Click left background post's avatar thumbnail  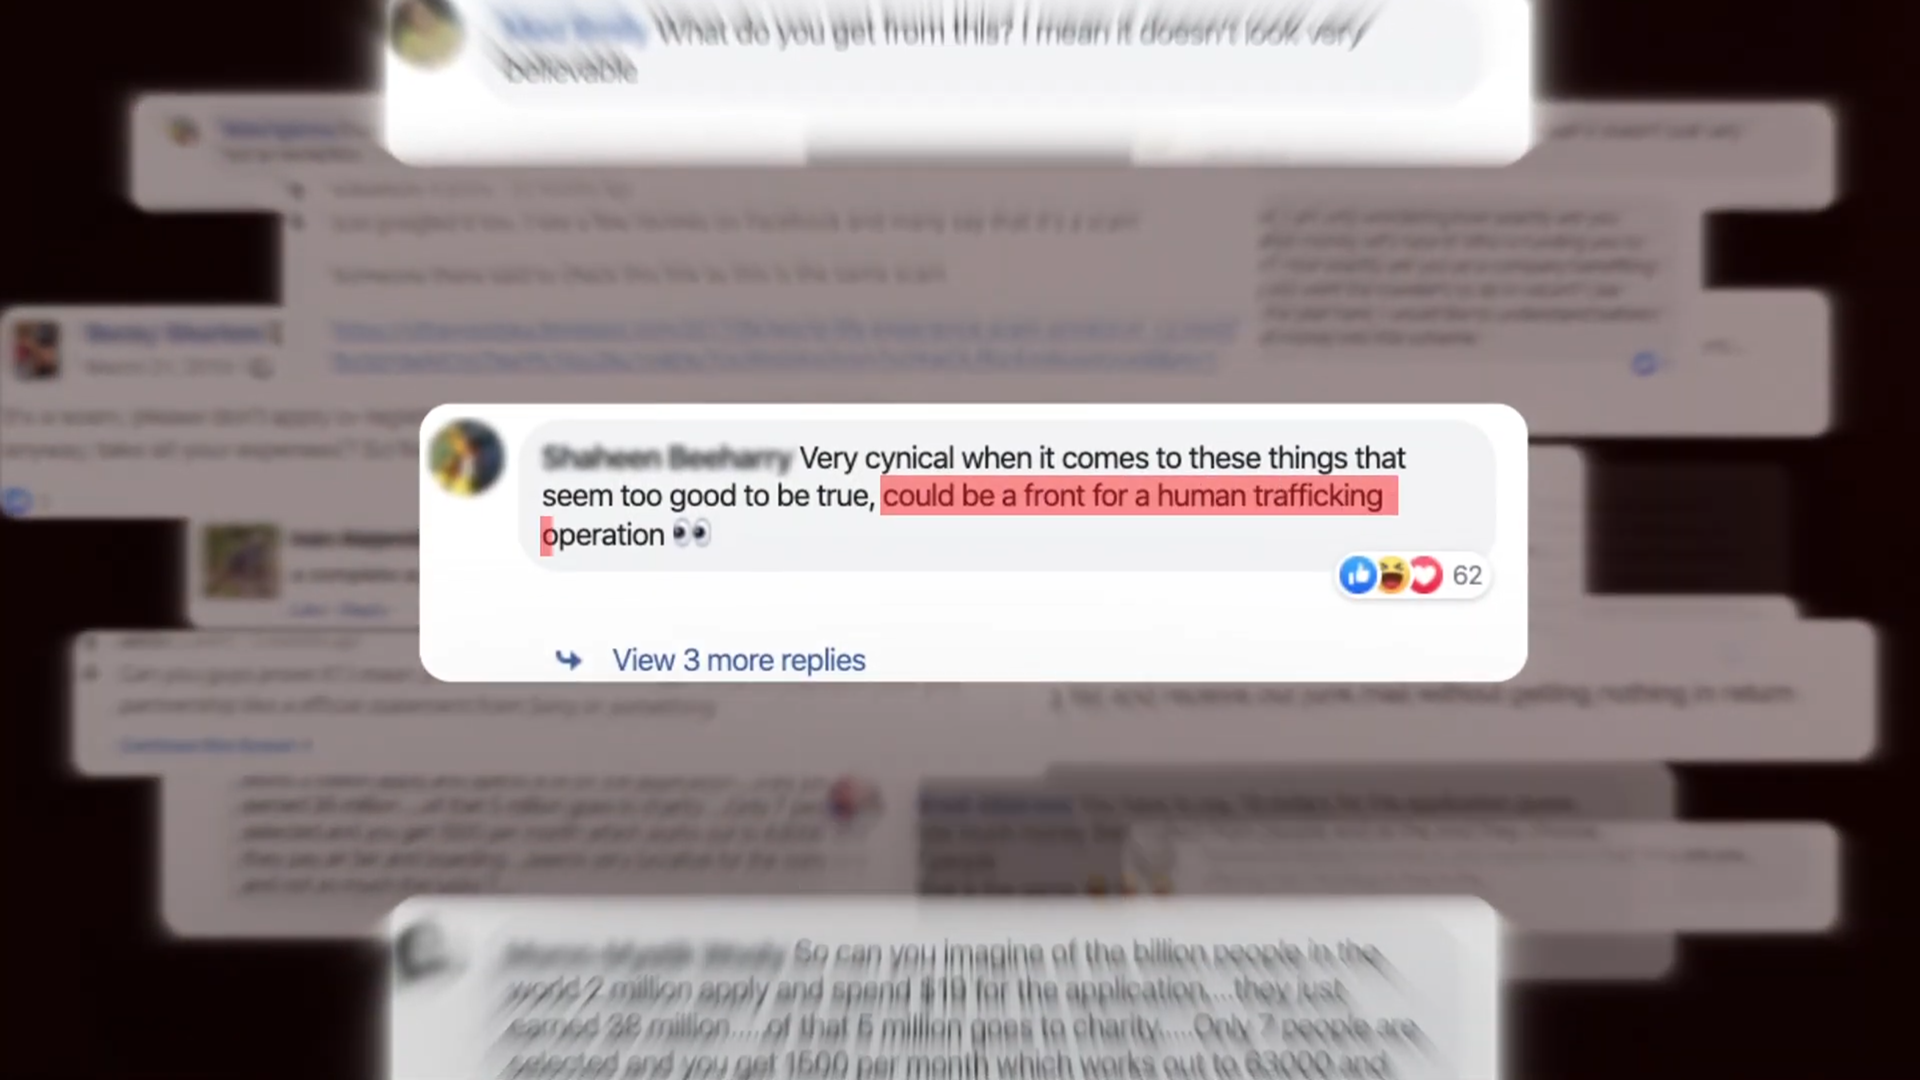tap(37, 350)
